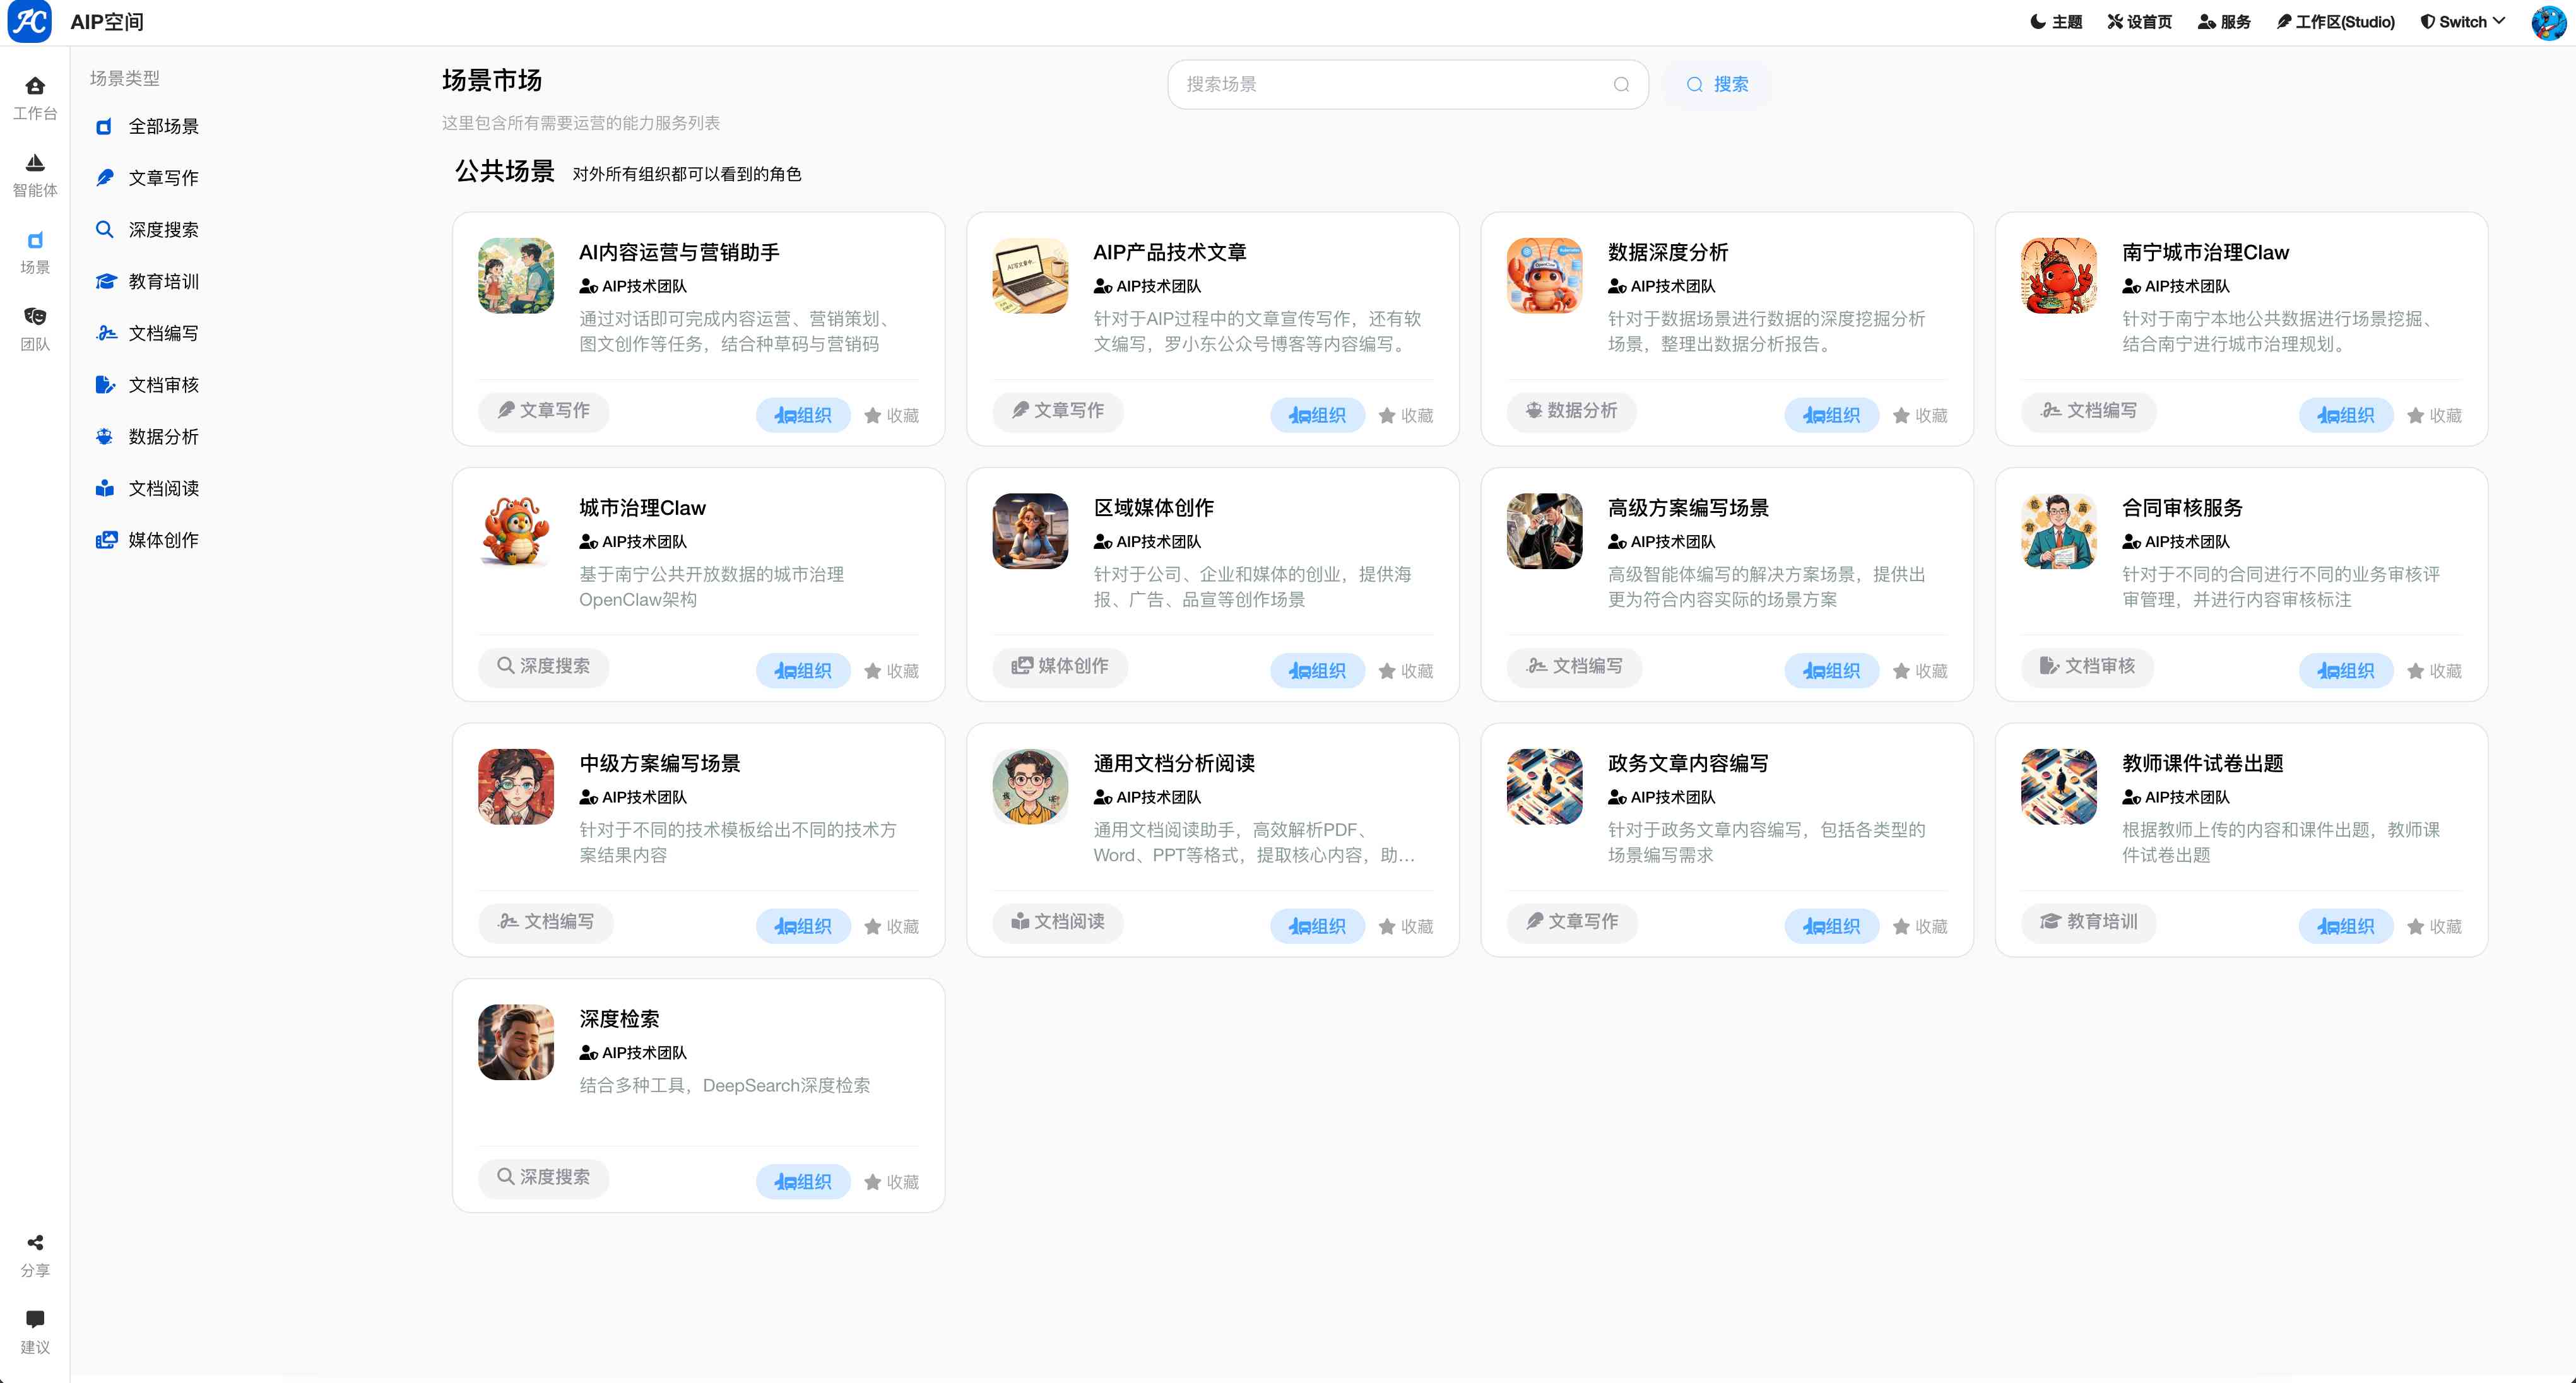Screen dimensions: 2576x1383
Task: Open the 工作台 home icon in sidebar
Action: coord(35,86)
